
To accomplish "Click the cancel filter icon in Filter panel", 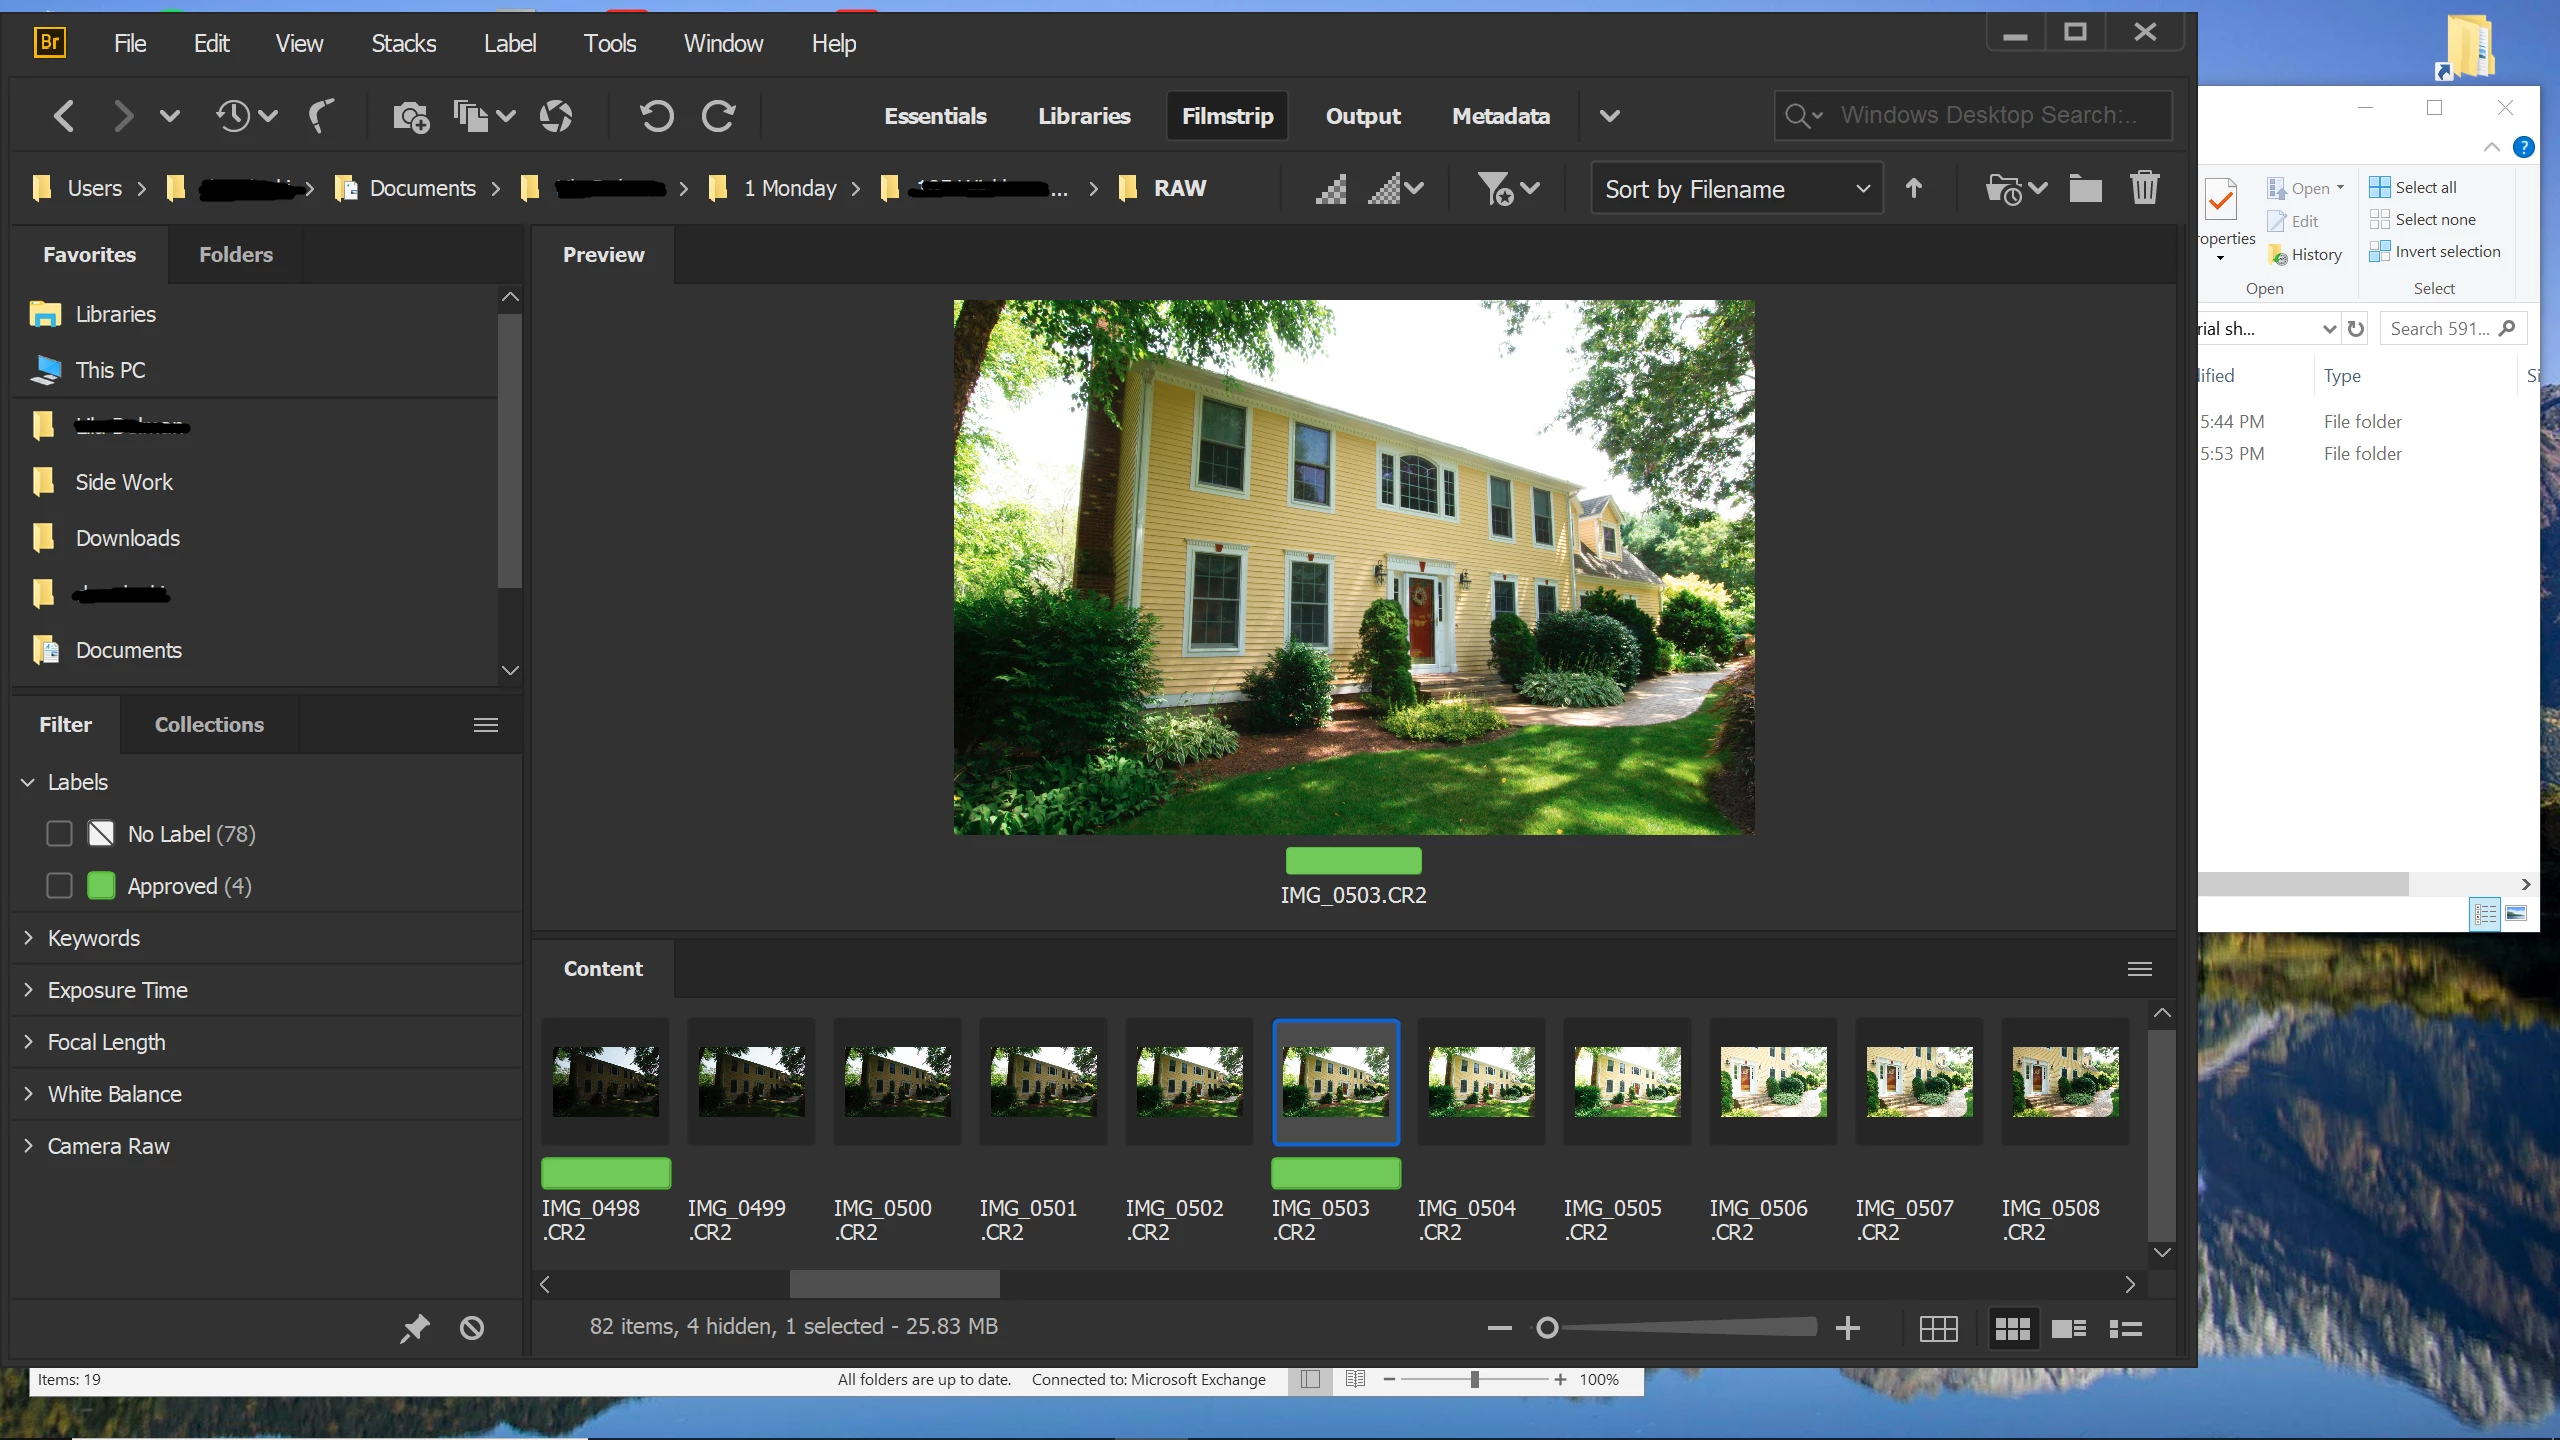I will pos(471,1328).
